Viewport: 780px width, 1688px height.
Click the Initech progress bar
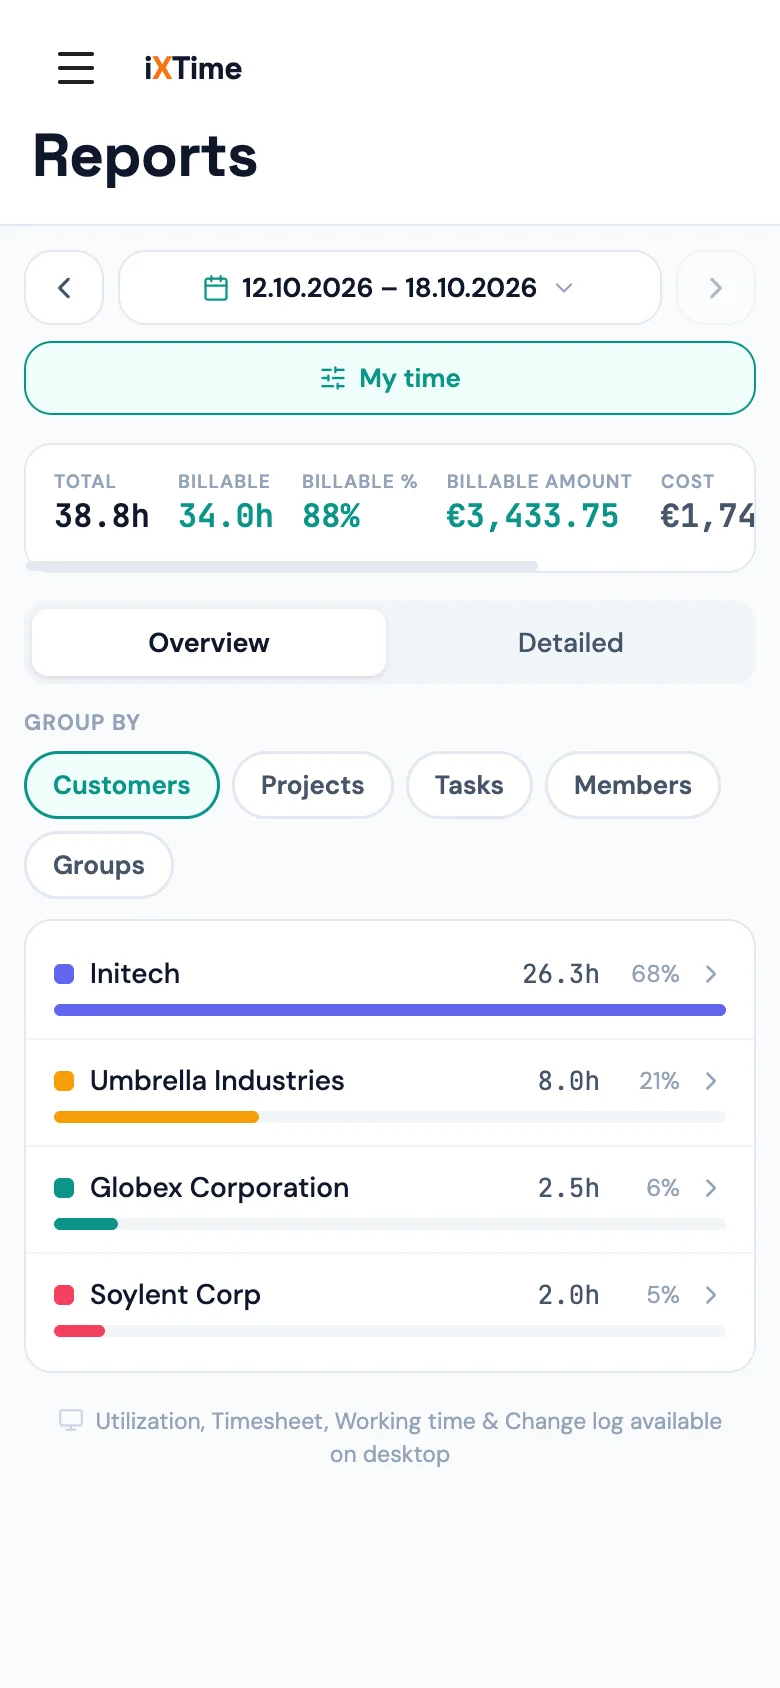point(390,1010)
